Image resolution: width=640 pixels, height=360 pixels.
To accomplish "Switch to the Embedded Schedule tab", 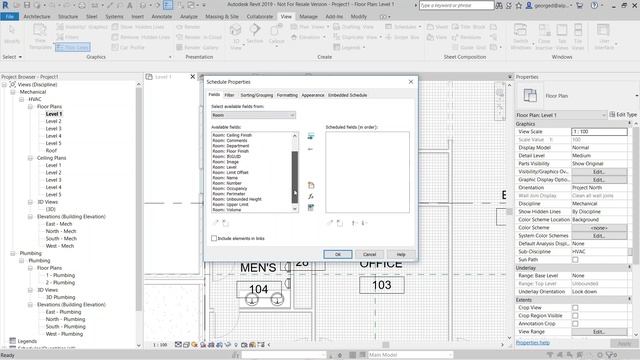I will [x=347, y=95].
